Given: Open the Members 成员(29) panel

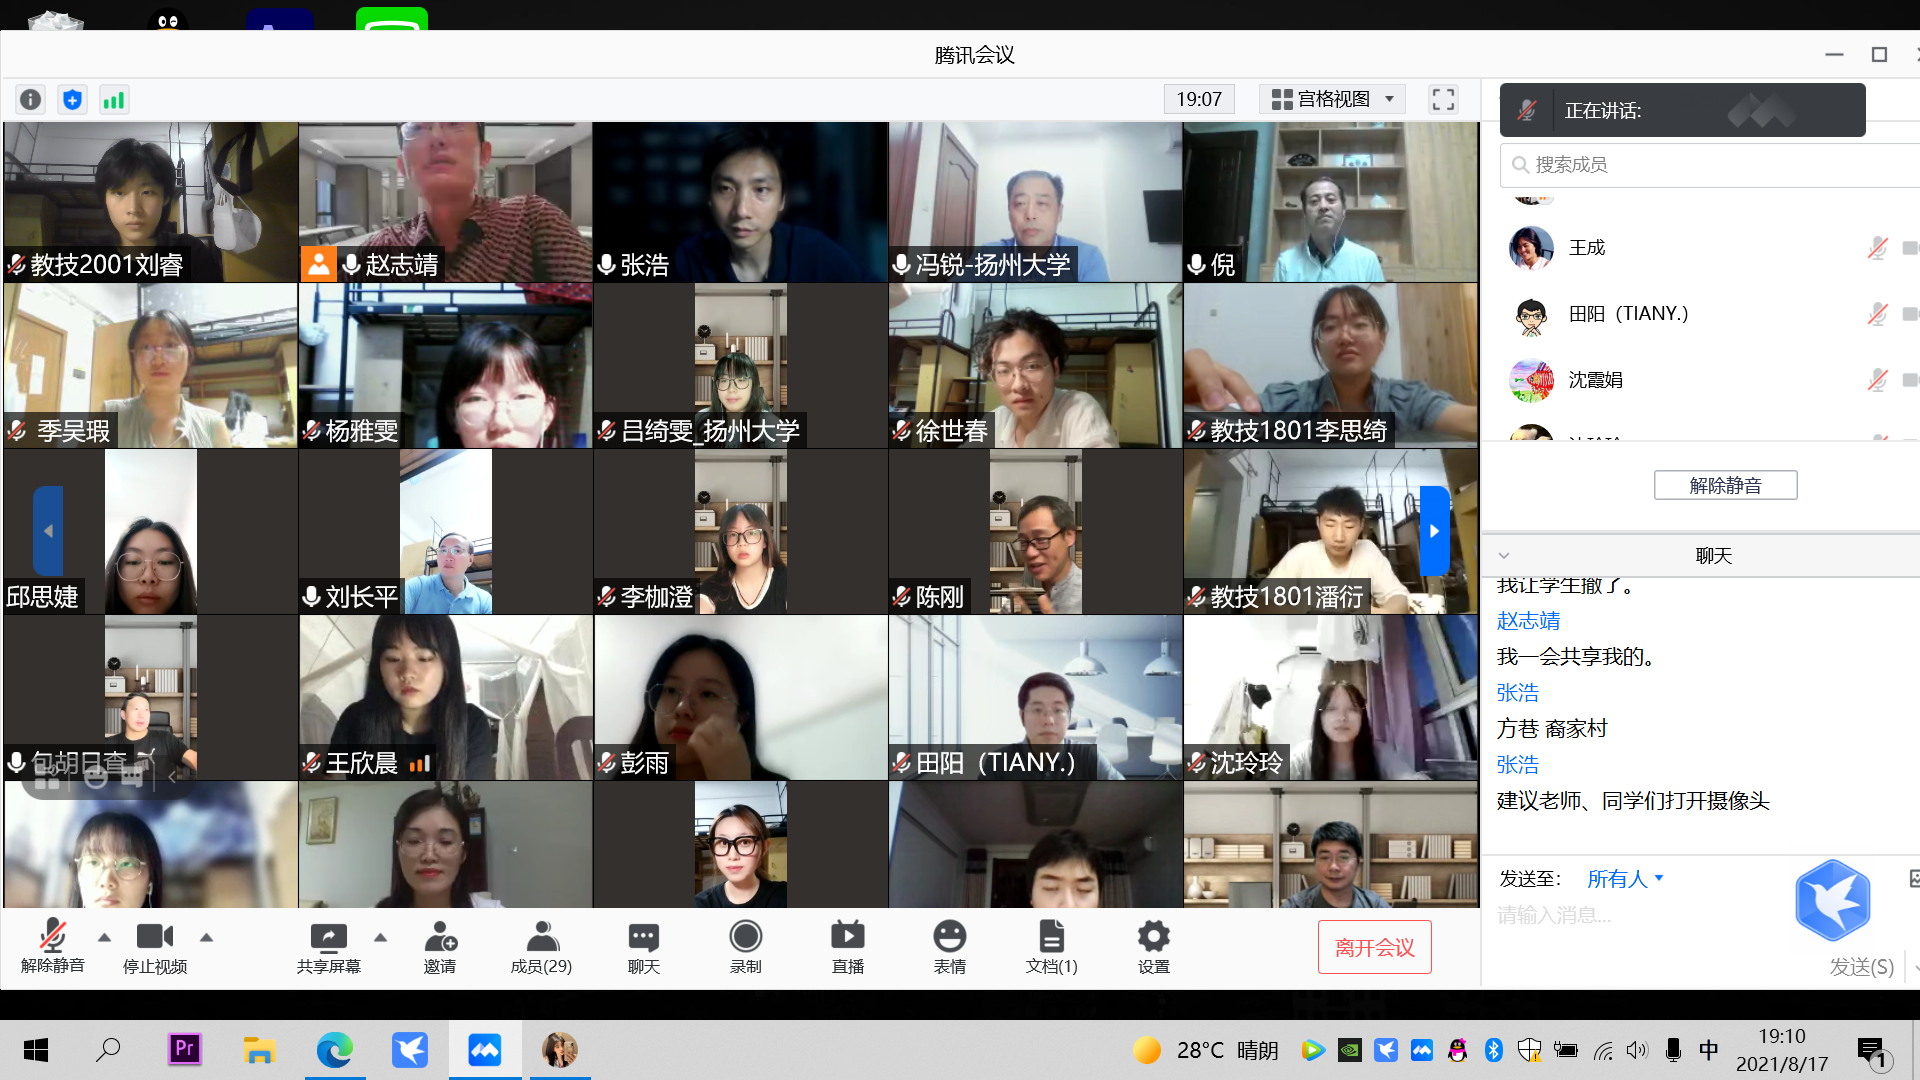Looking at the screenshot, I should point(541,946).
